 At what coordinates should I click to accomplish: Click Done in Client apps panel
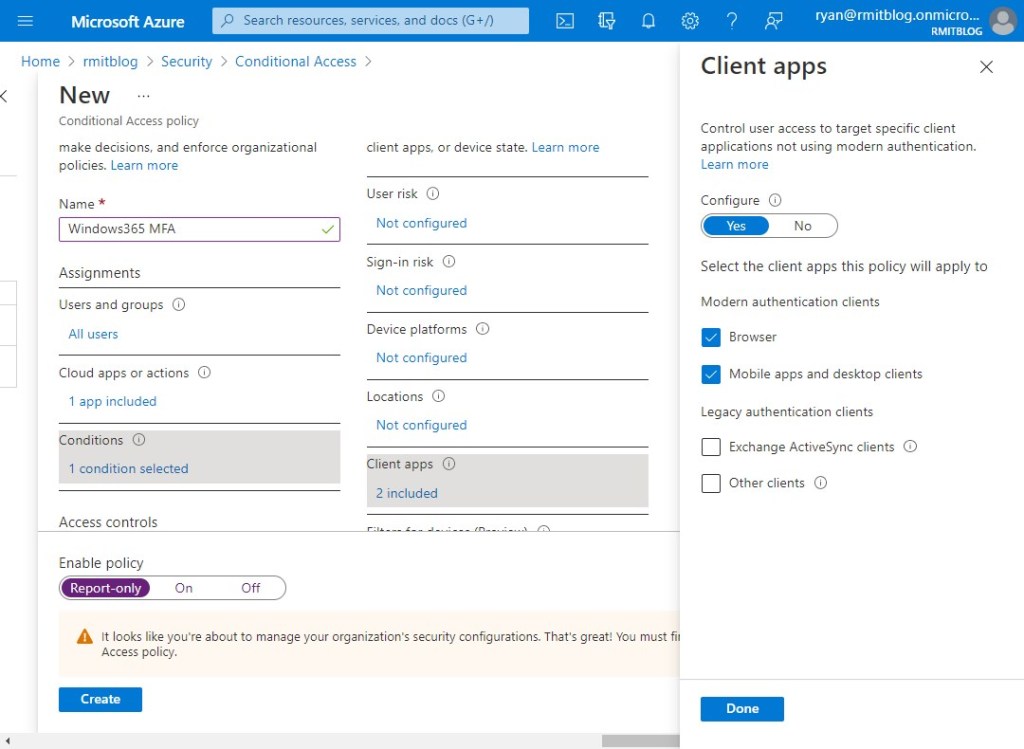742,709
